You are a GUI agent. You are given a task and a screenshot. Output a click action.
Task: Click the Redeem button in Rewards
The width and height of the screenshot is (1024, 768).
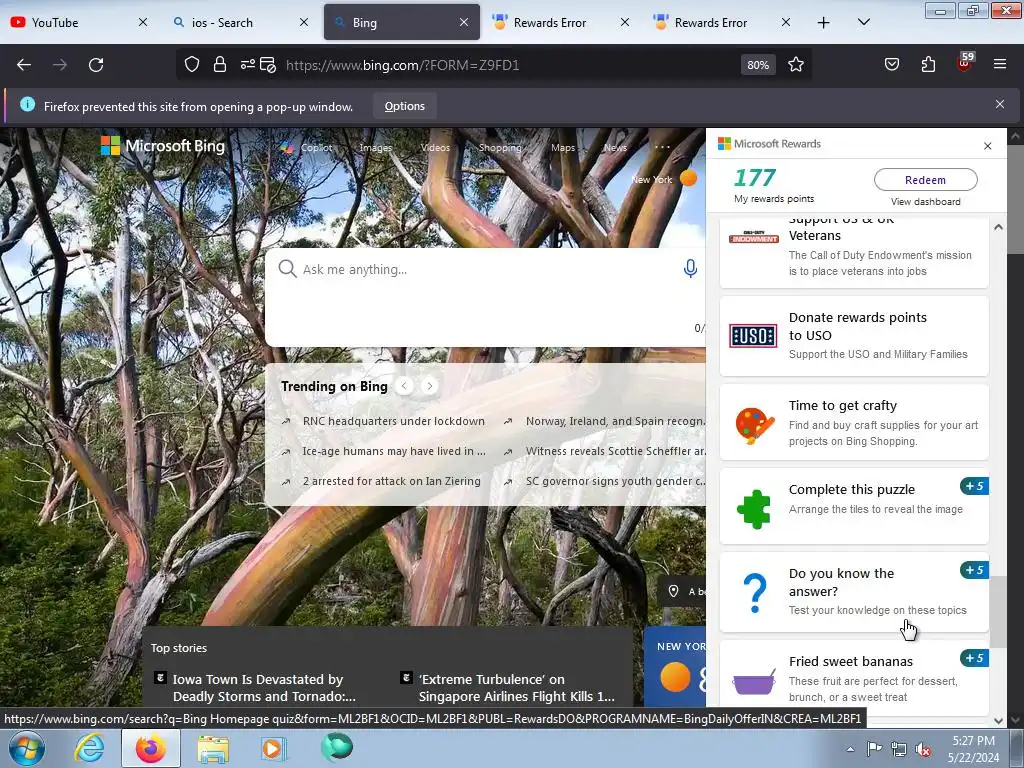tap(925, 180)
